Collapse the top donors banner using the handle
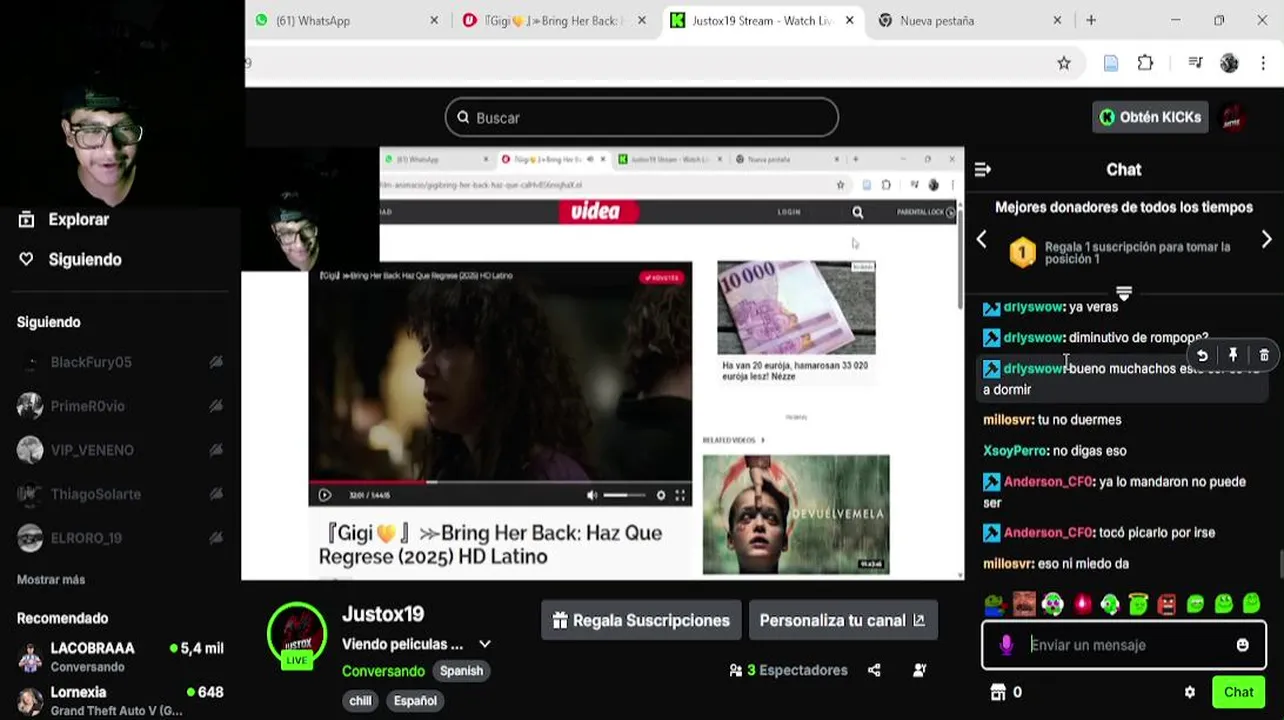Screen dimensions: 1284x720 point(1124,293)
